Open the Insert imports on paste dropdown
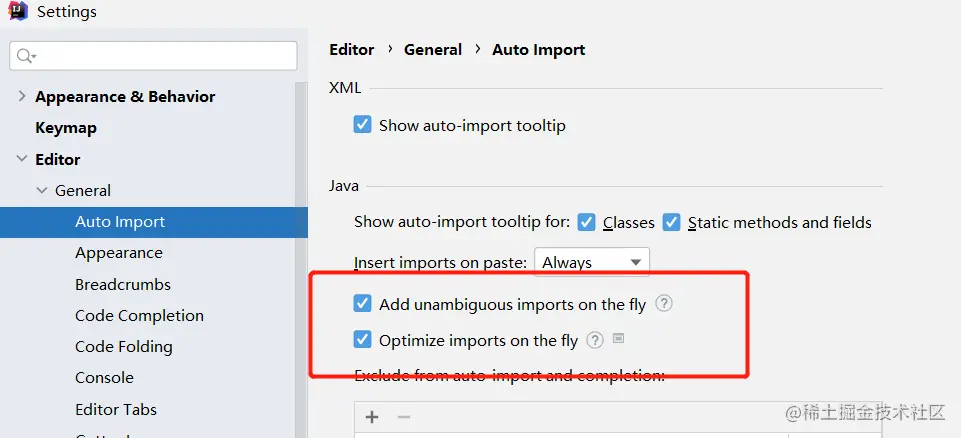The image size is (961, 438). point(592,262)
